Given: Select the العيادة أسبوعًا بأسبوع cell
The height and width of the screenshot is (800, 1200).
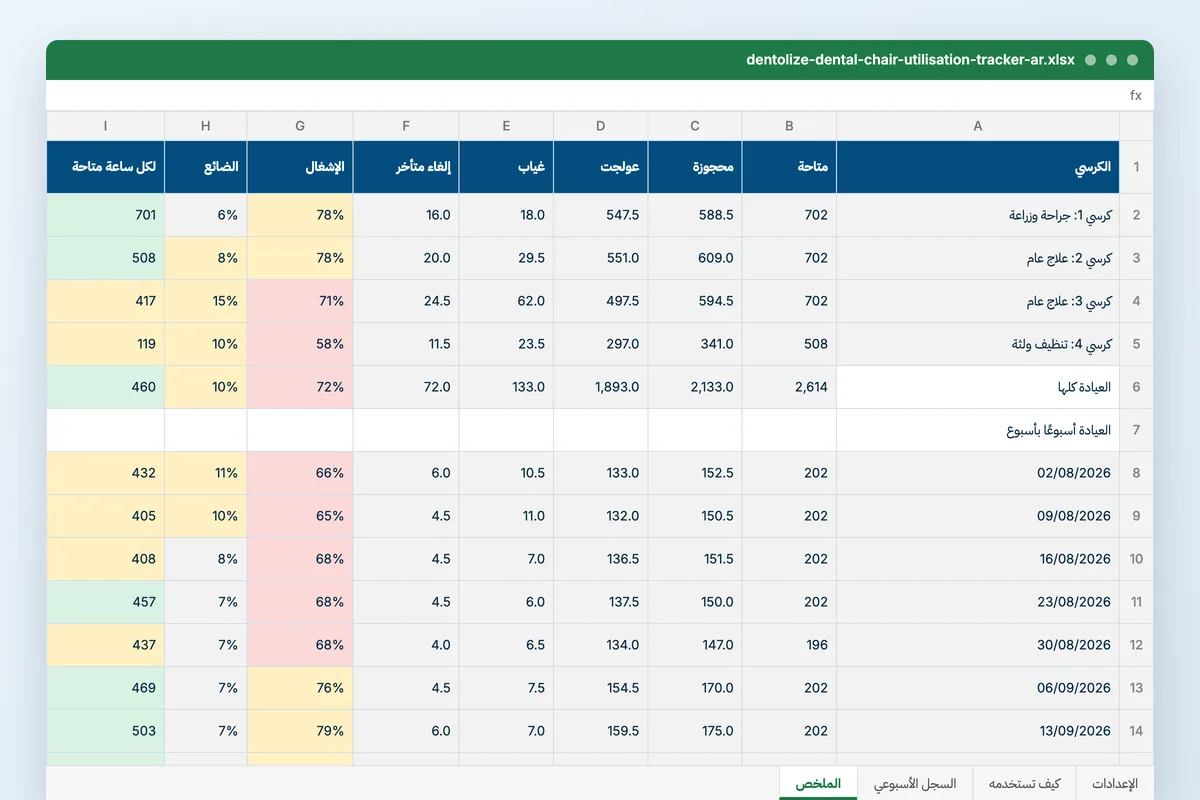Looking at the screenshot, I should click(x=978, y=430).
